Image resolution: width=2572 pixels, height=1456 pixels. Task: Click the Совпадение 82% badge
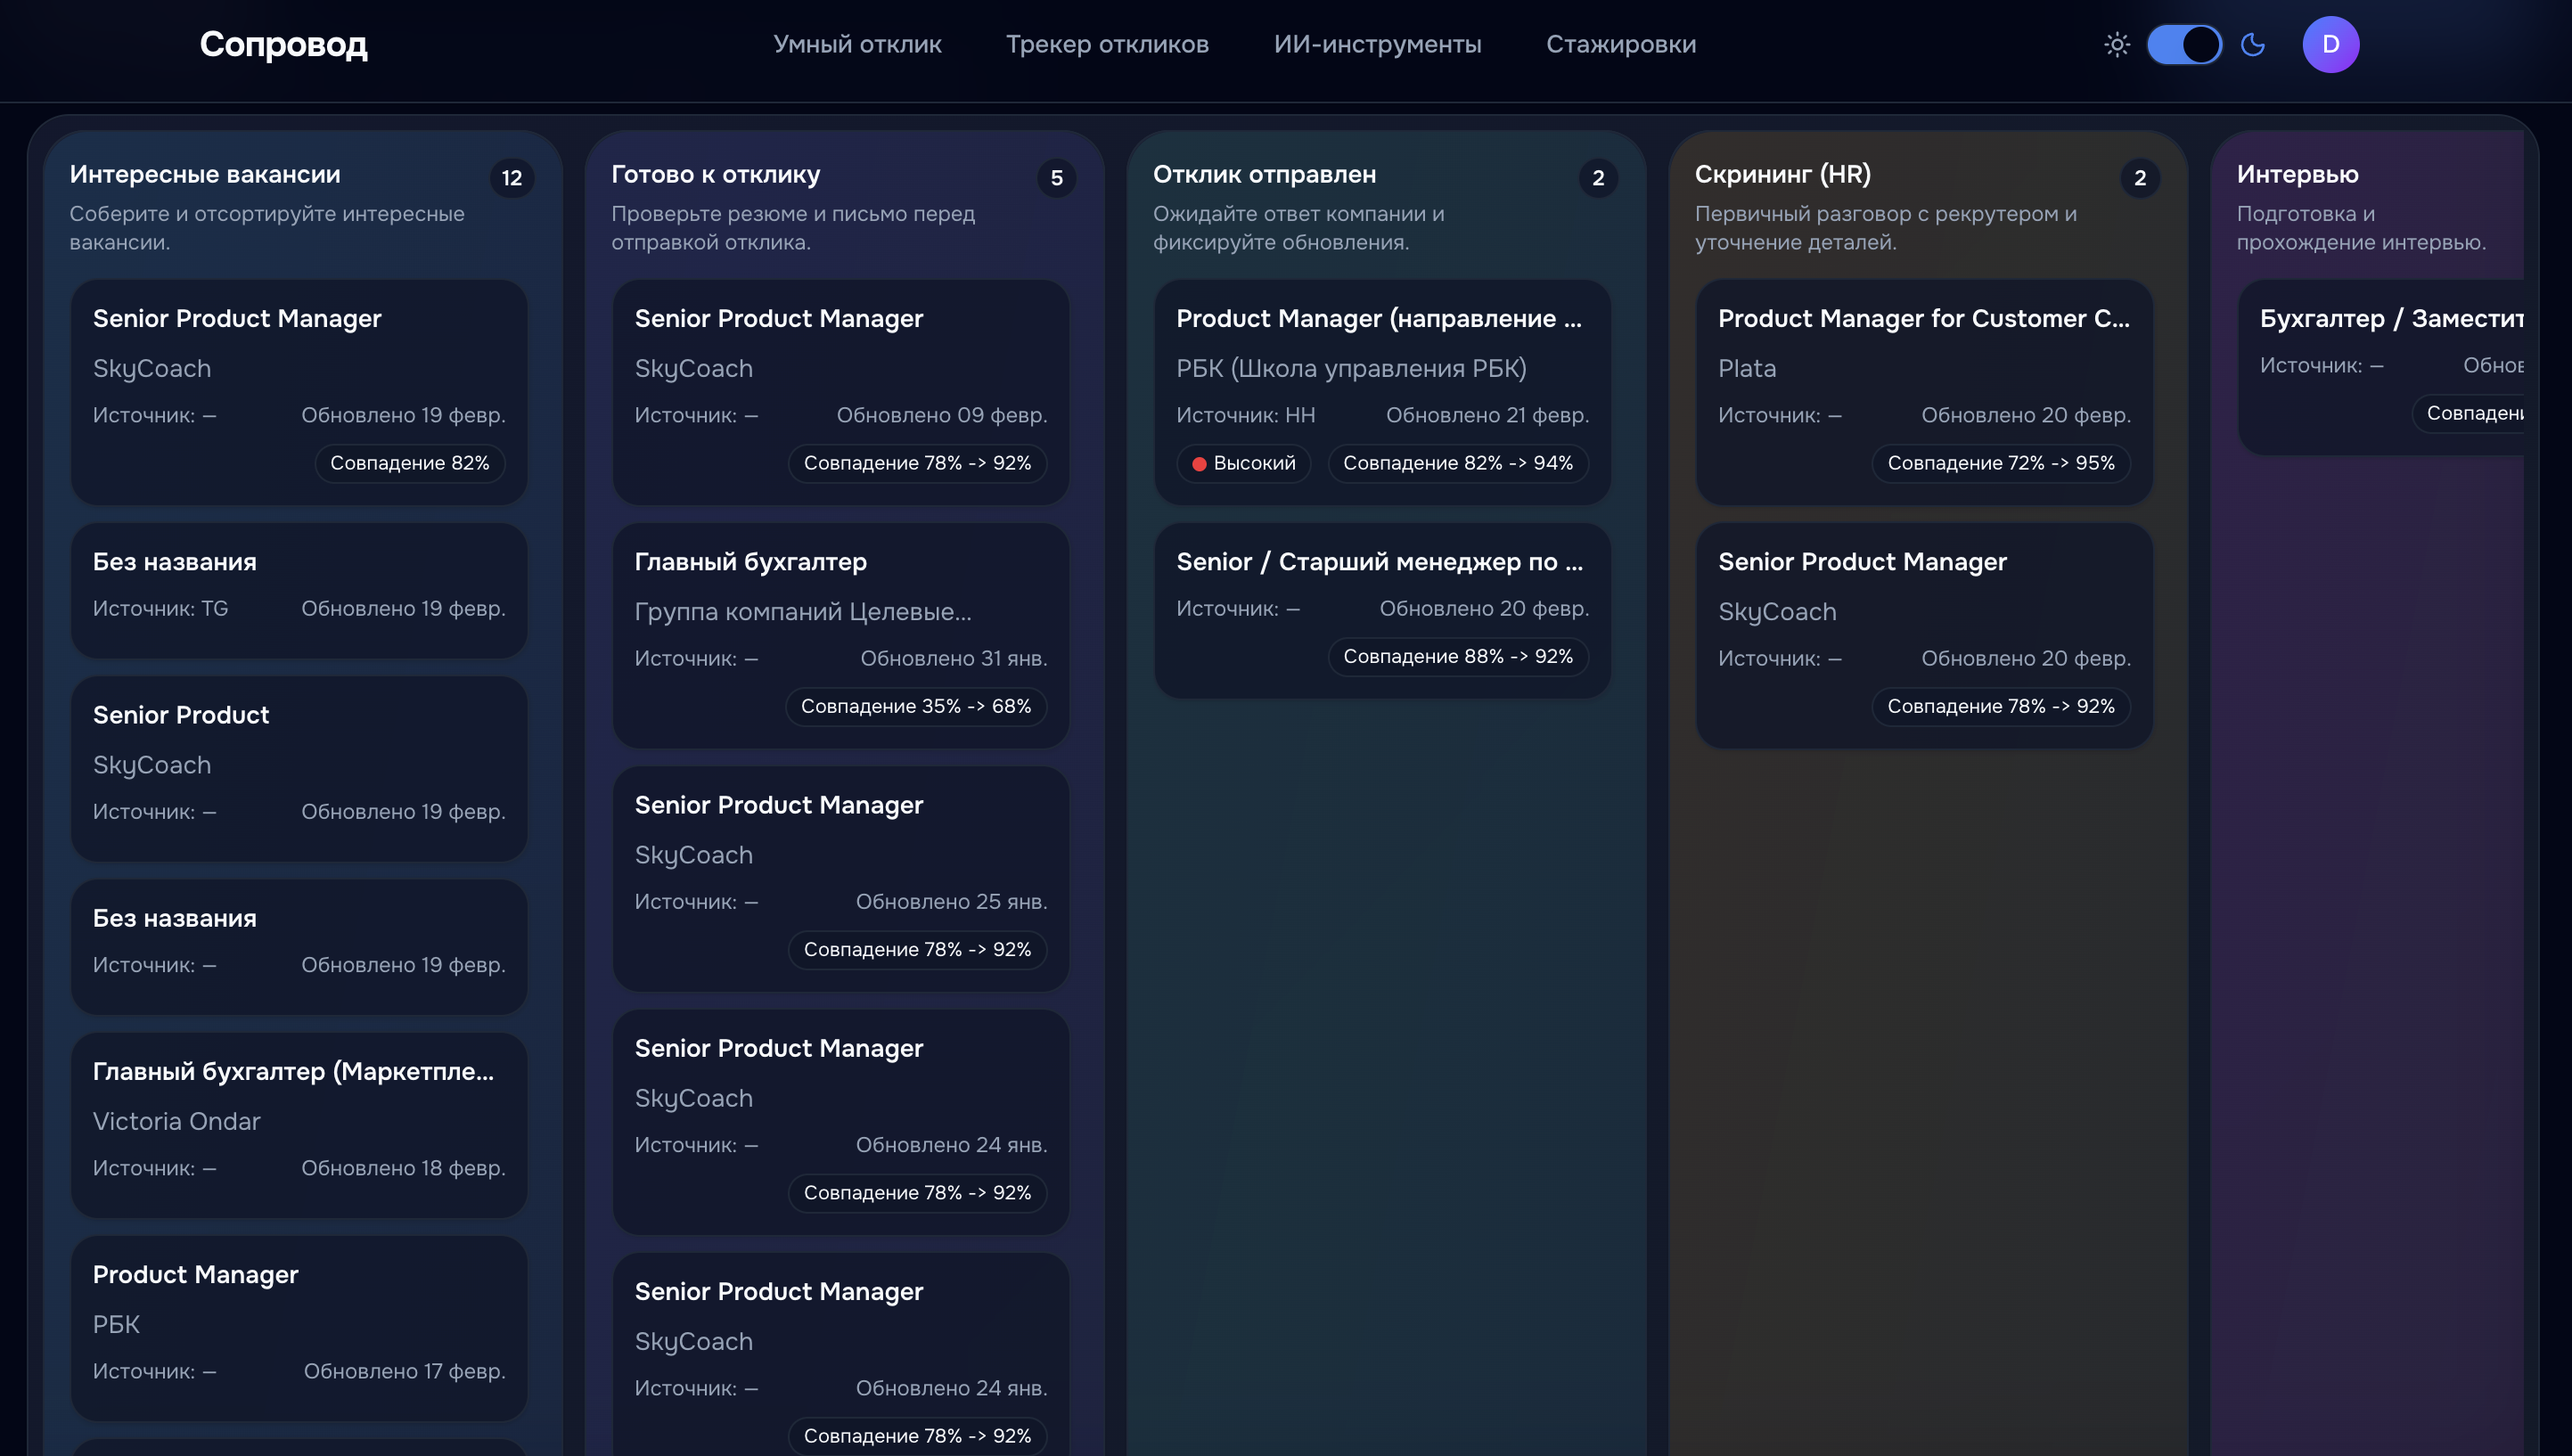409,463
